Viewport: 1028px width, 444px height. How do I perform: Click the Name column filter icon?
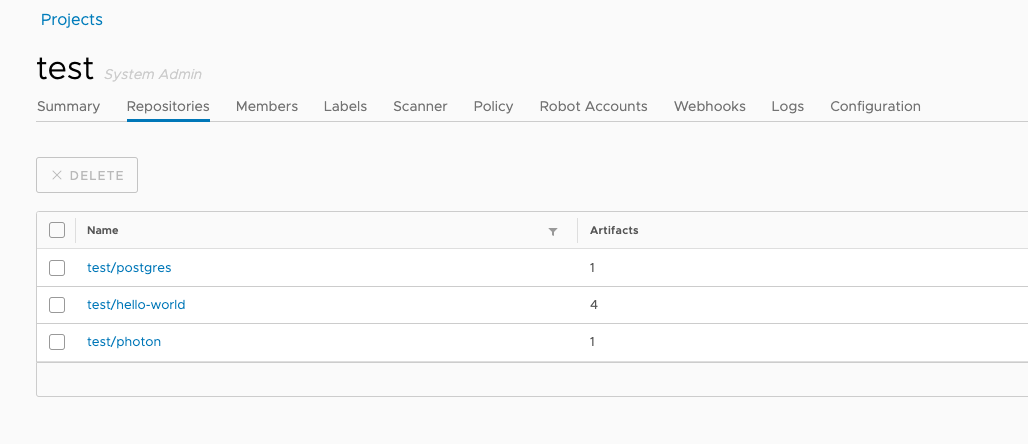552,231
